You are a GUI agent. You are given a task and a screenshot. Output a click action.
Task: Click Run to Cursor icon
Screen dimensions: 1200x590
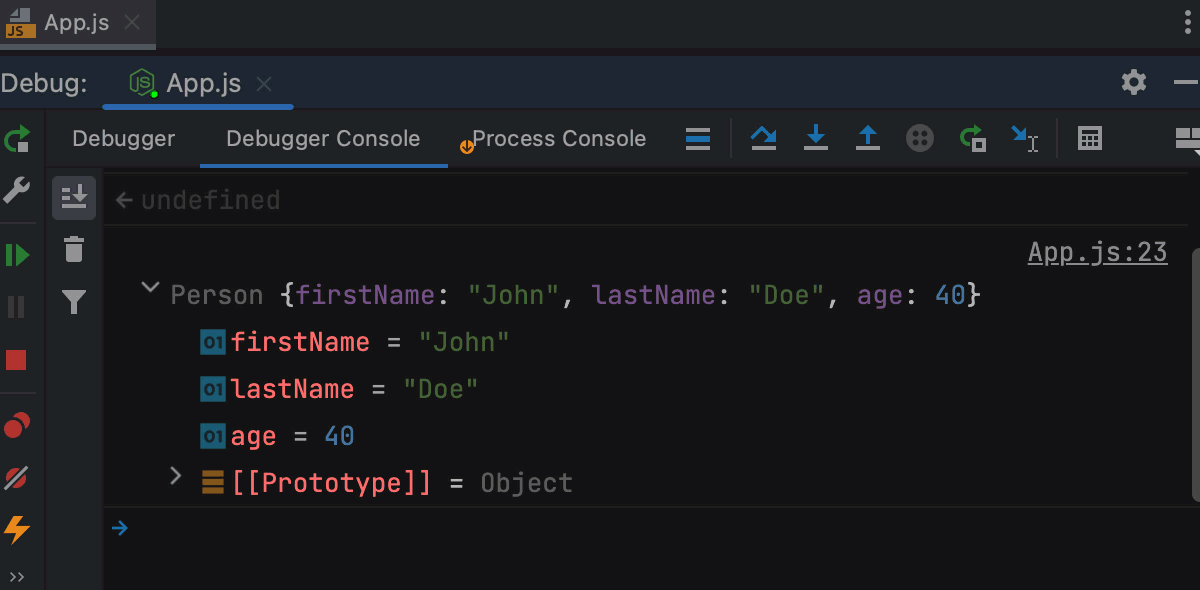coord(1024,138)
